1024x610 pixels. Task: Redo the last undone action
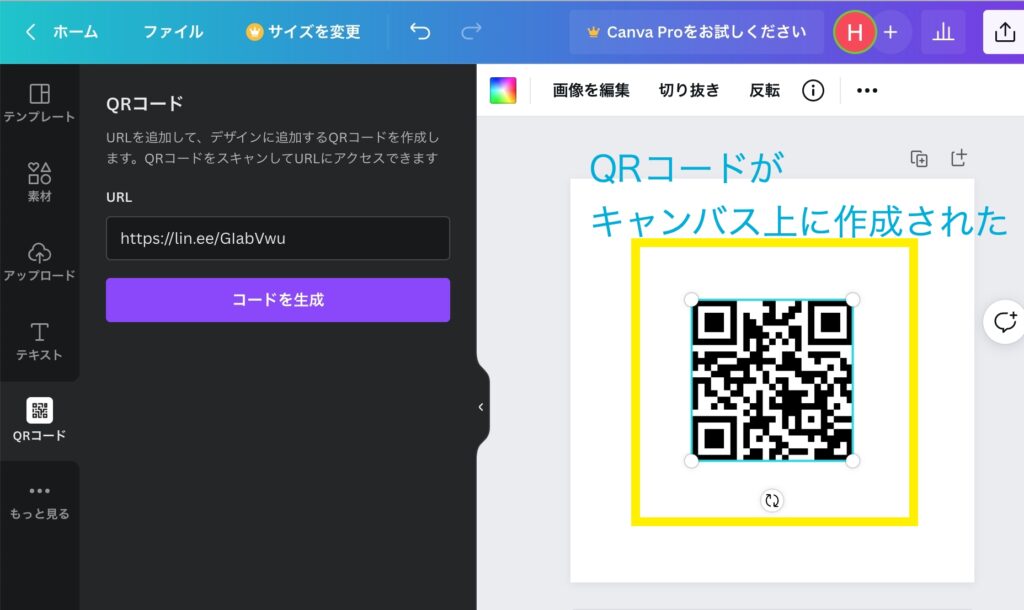[471, 31]
